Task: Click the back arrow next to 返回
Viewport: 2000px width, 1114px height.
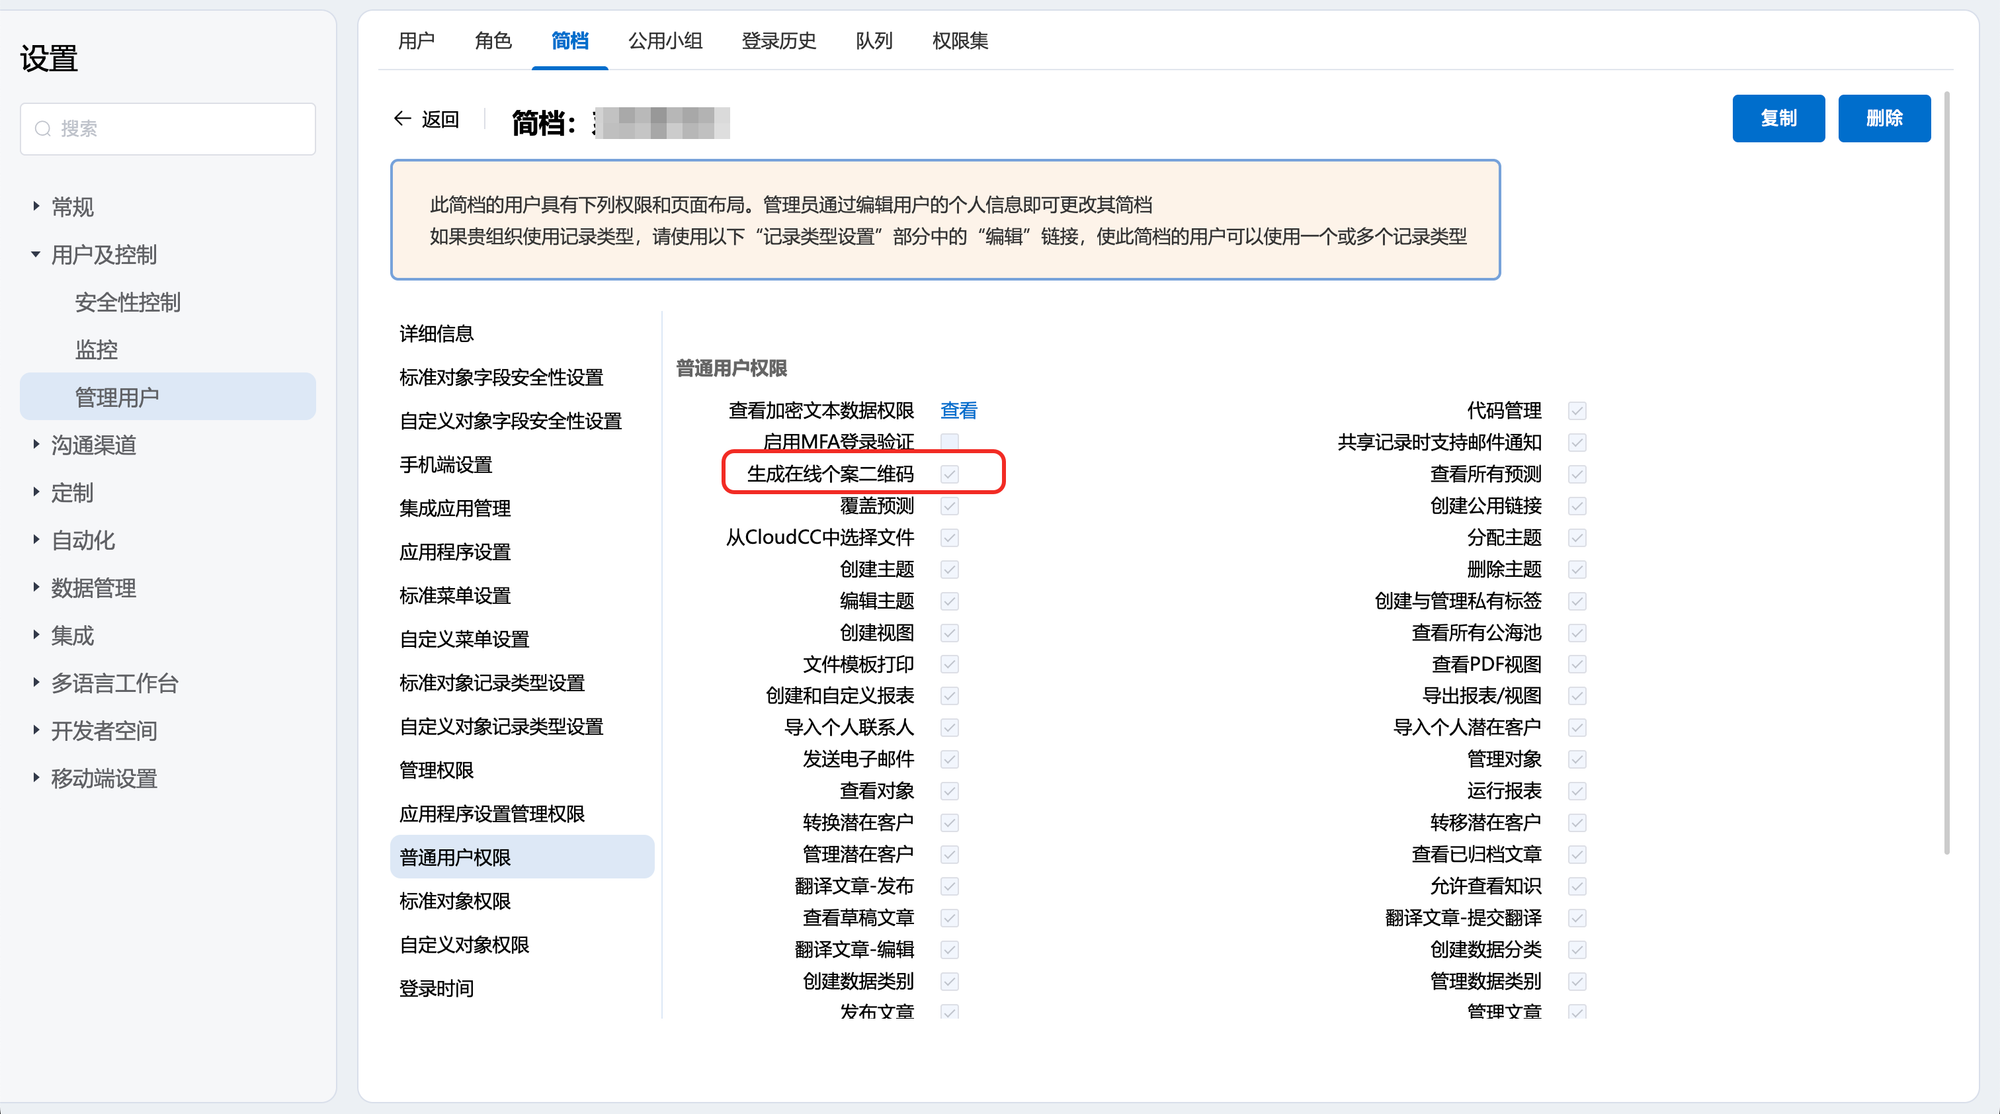Action: 402,119
